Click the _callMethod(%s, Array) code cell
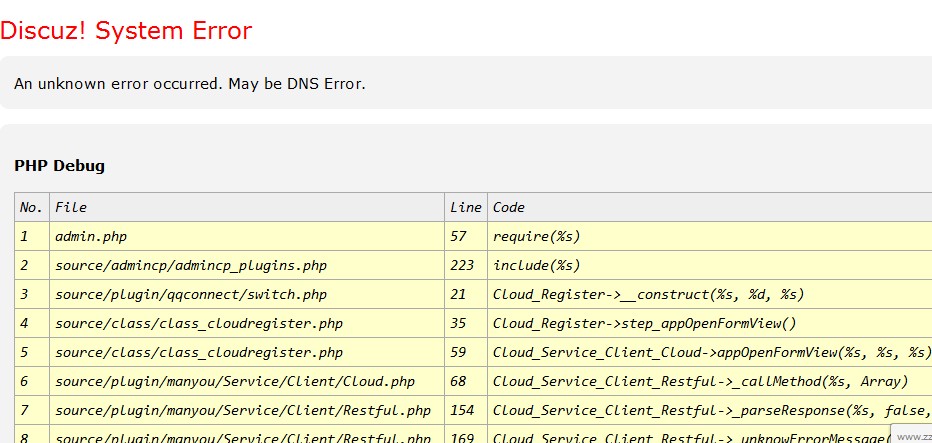This screenshot has width=932, height=443. pos(700,381)
